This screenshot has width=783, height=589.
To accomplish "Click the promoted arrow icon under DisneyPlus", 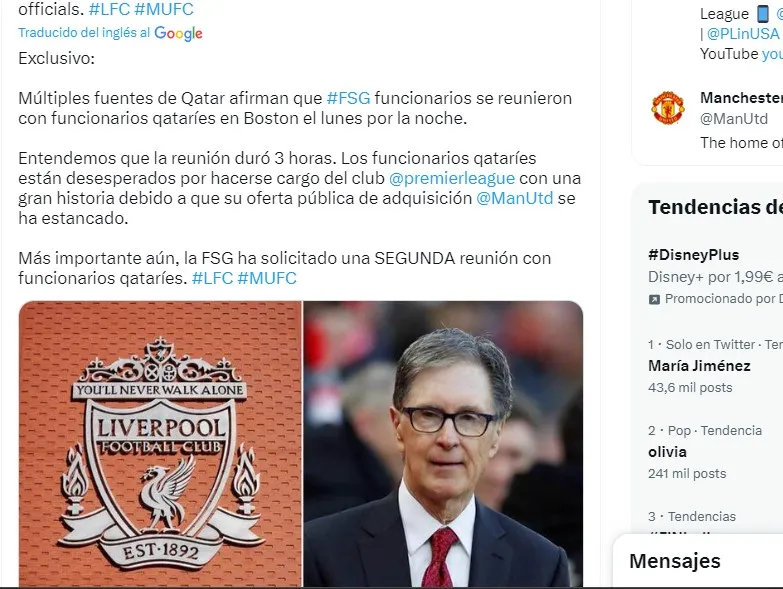I will pos(654,299).
